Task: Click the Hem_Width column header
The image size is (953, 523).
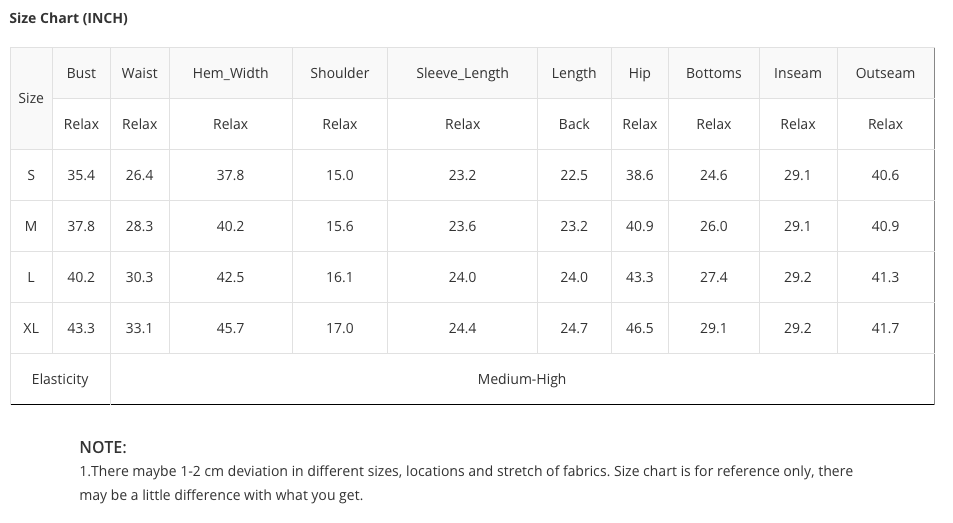Action: [230, 73]
